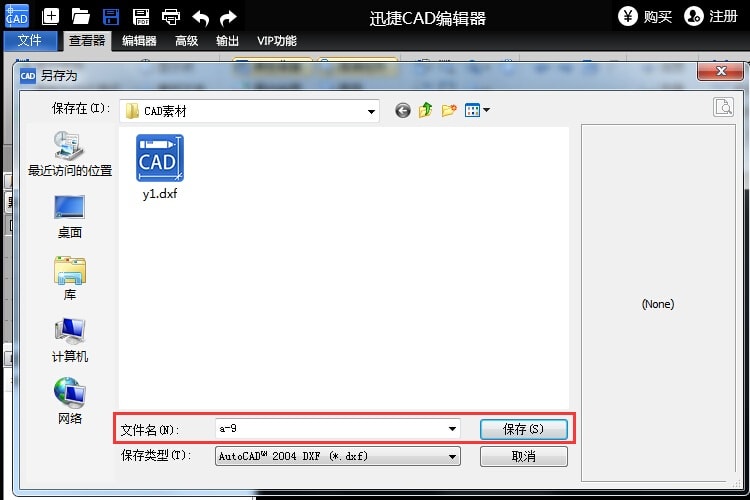Click the CAD application logo icon
This screenshot has width=750, height=500.
click(x=17, y=16)
